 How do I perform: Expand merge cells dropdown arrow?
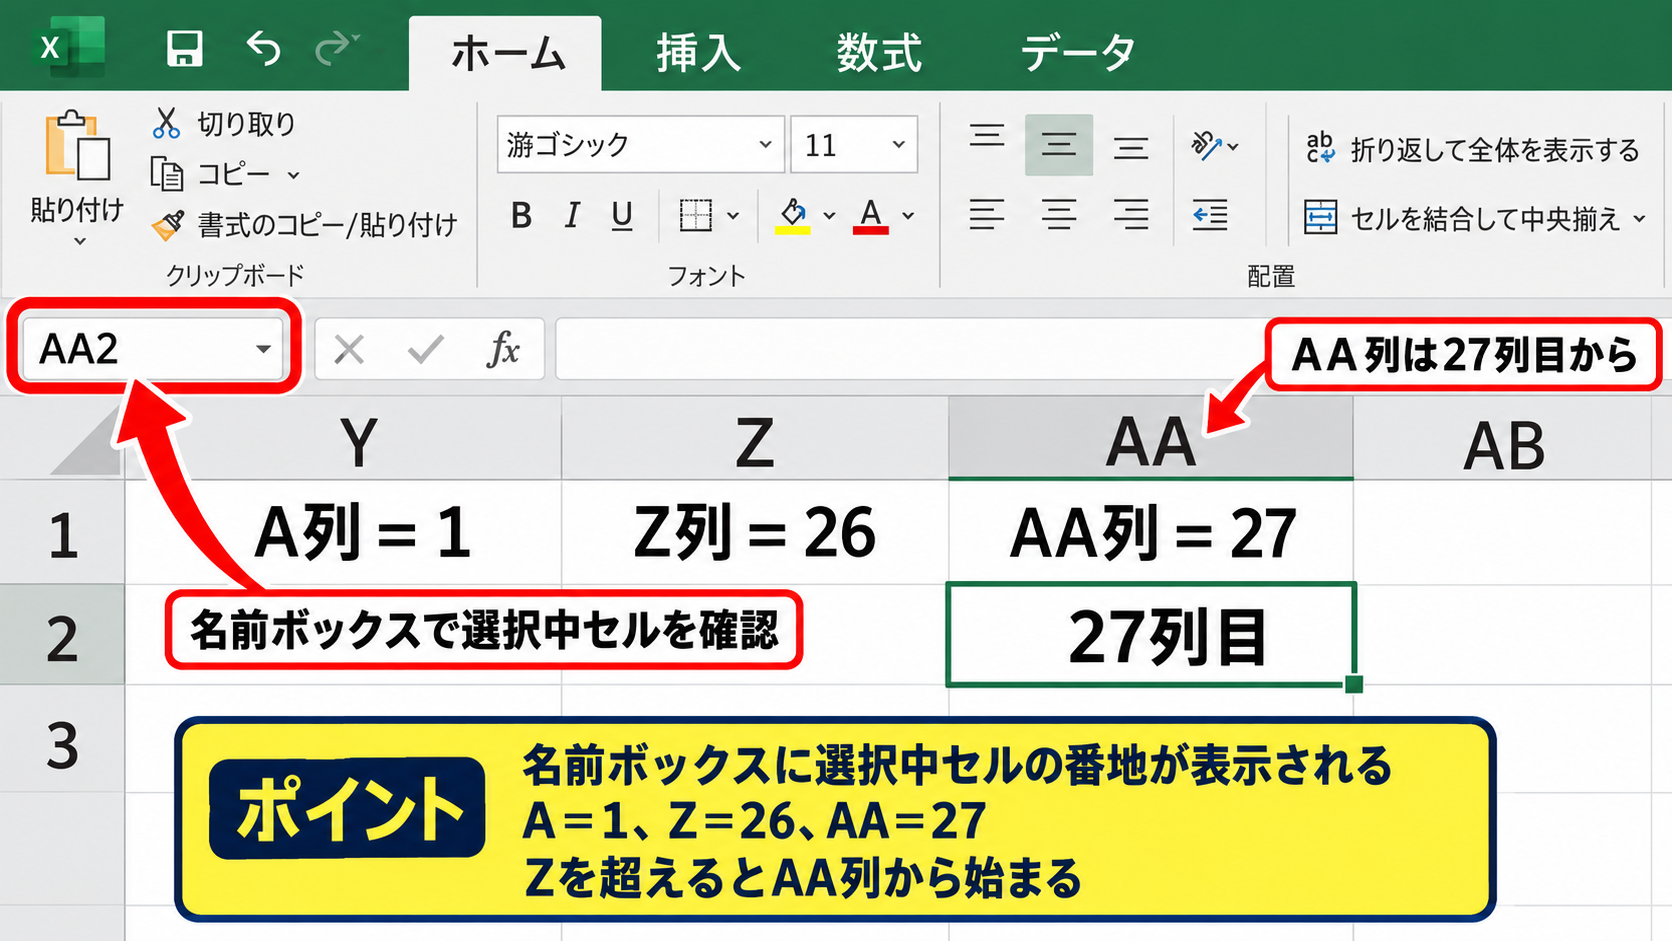pos(1639,218)
